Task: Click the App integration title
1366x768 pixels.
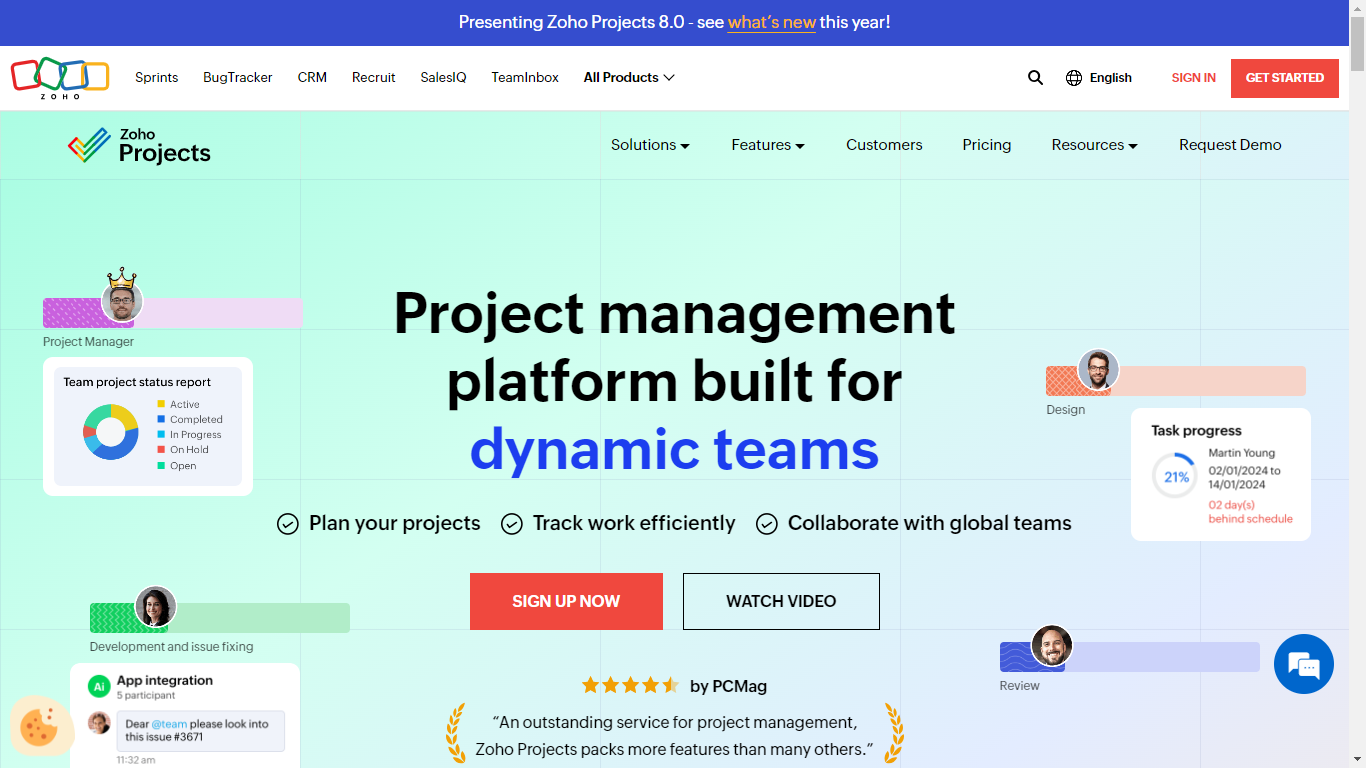Action: pyautogui.click(x=165, y=680)
